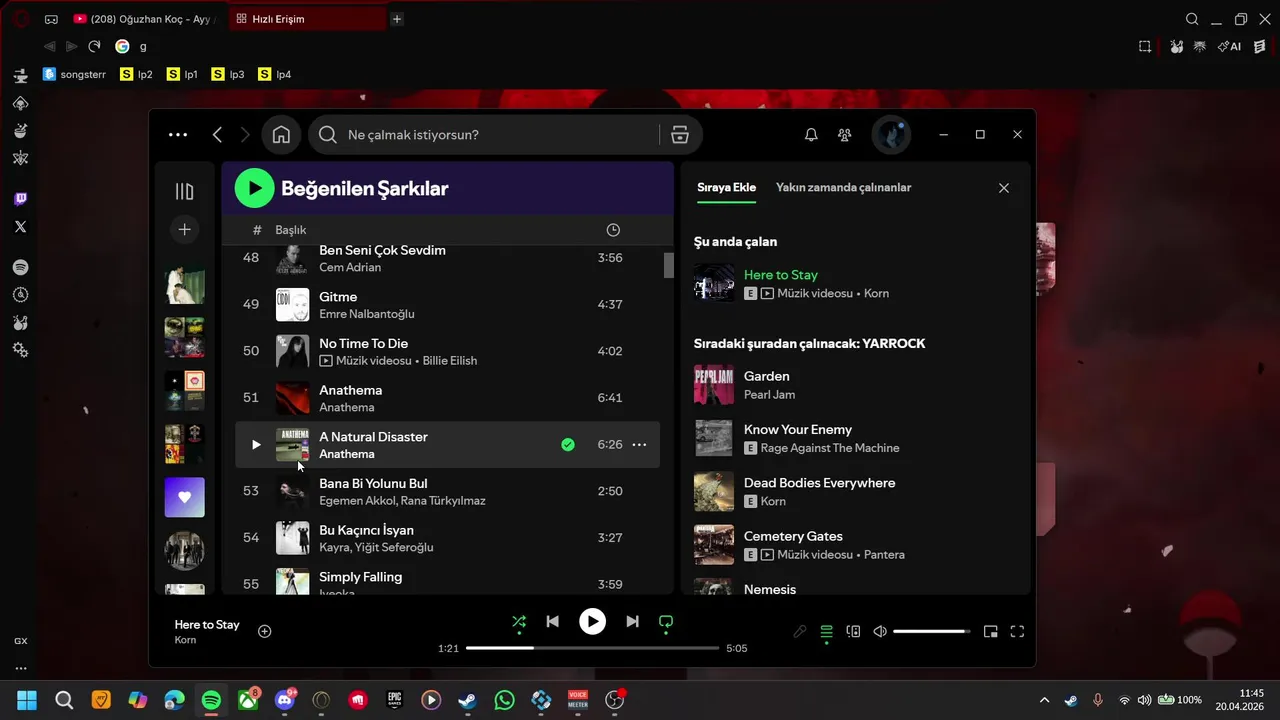The width and height of the screenshot is (1280, 720).
Task: Open the Anathema track row at 51
Action: pos(447,398)
